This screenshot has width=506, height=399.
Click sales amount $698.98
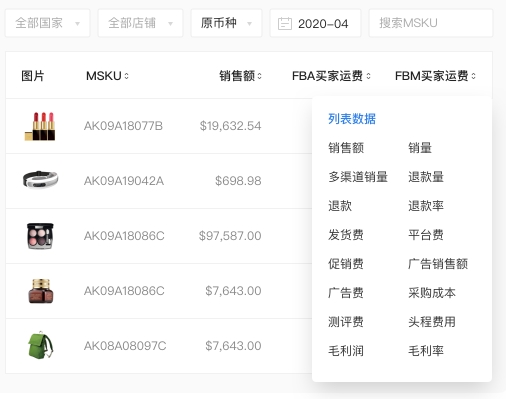238,181
